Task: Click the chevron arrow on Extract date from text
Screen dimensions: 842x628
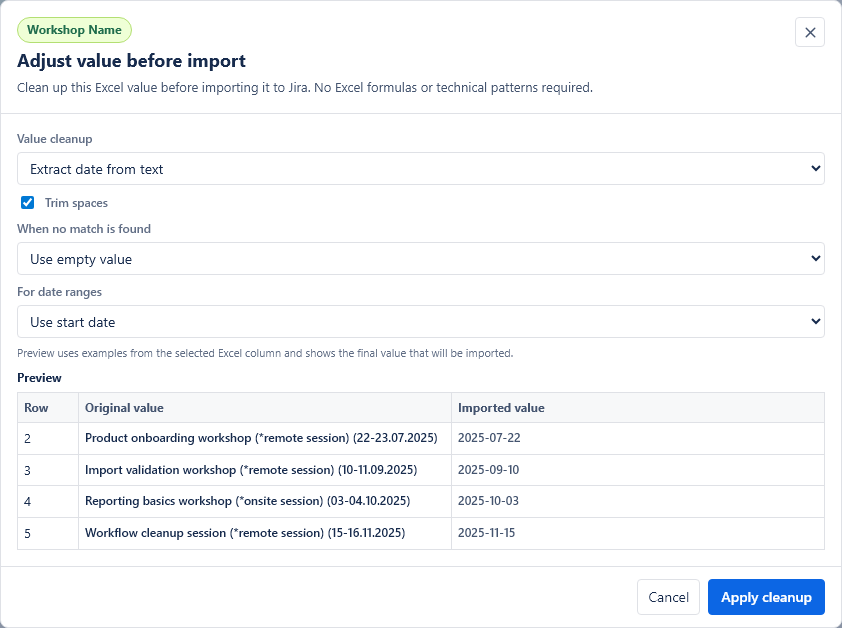Action: 815,169
